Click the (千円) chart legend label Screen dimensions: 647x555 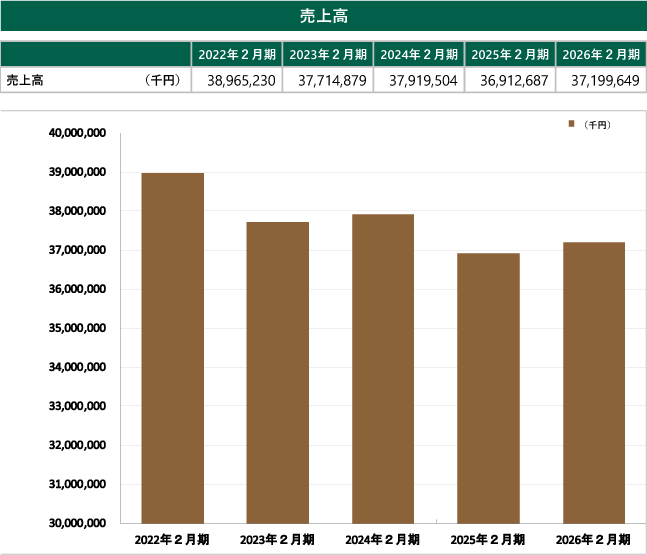[597, 125]
